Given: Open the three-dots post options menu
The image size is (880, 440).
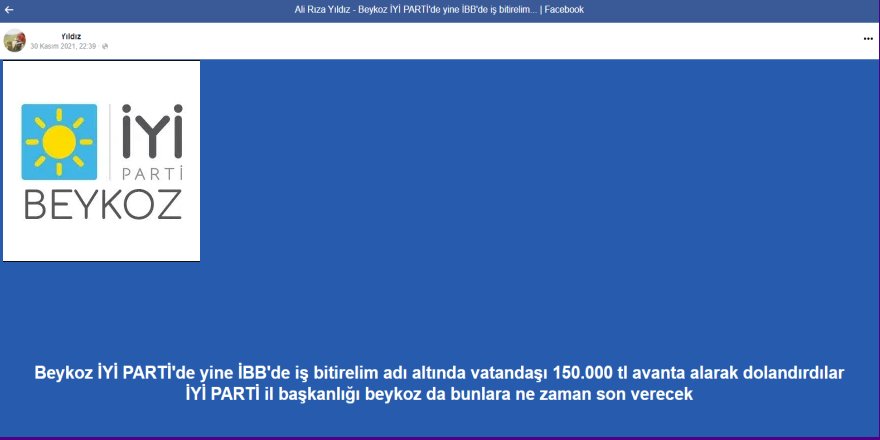Looking at the screenshot, I should pyautogui.click(x=868, y=39).
